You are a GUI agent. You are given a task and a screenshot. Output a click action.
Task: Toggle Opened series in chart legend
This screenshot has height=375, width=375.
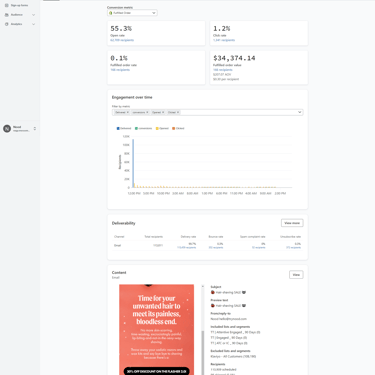click(162, 128)
